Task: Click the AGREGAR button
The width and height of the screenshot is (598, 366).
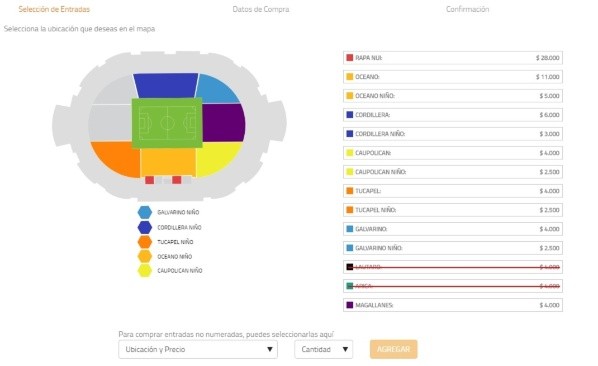Action: (x=394, y=349)
